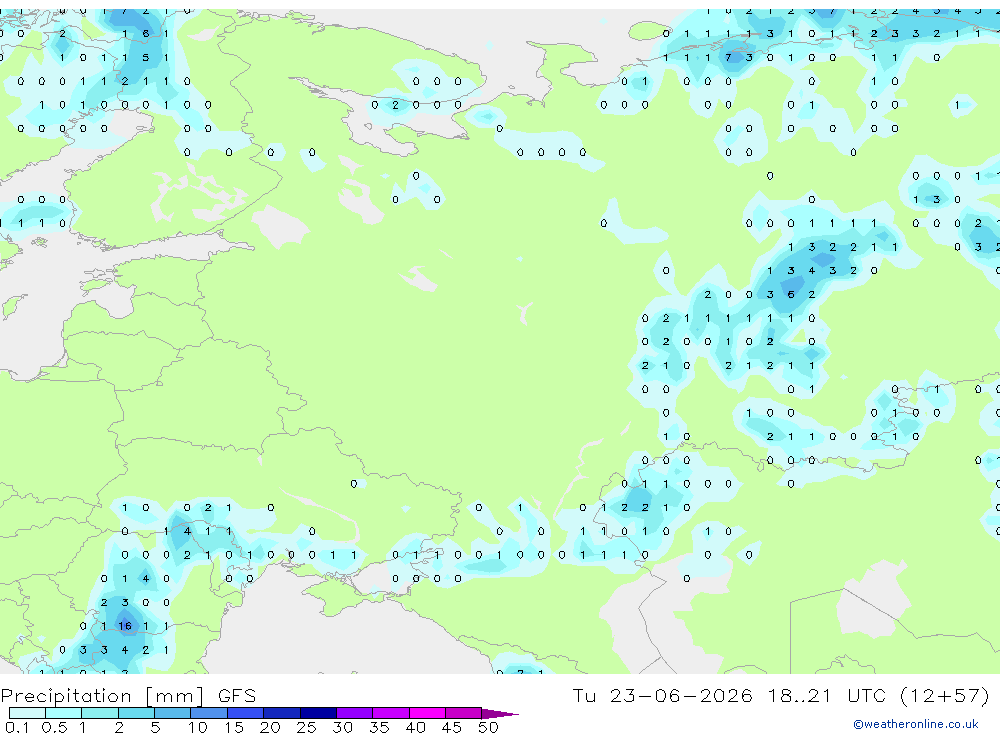Click the legend scale label "10"
The height and width of the screenshot is (733, 1000).
(x=197, y=727)
